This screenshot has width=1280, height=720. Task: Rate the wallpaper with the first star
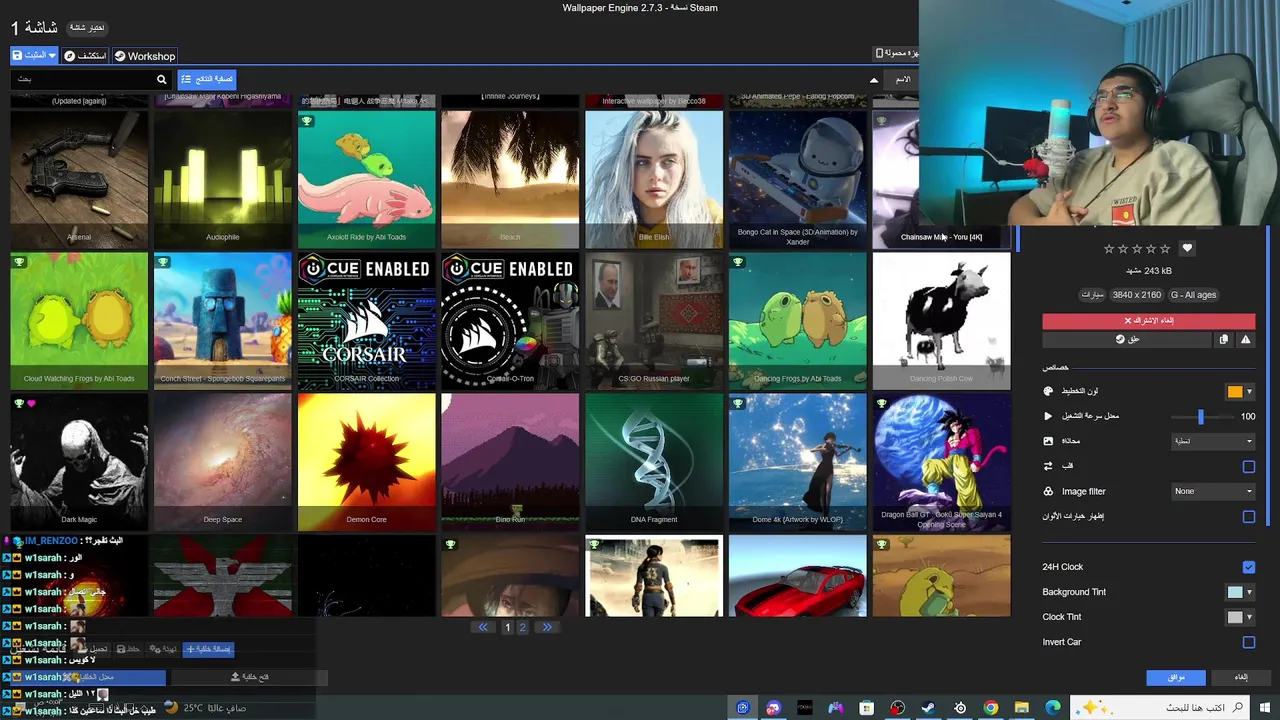(1108, 249)
